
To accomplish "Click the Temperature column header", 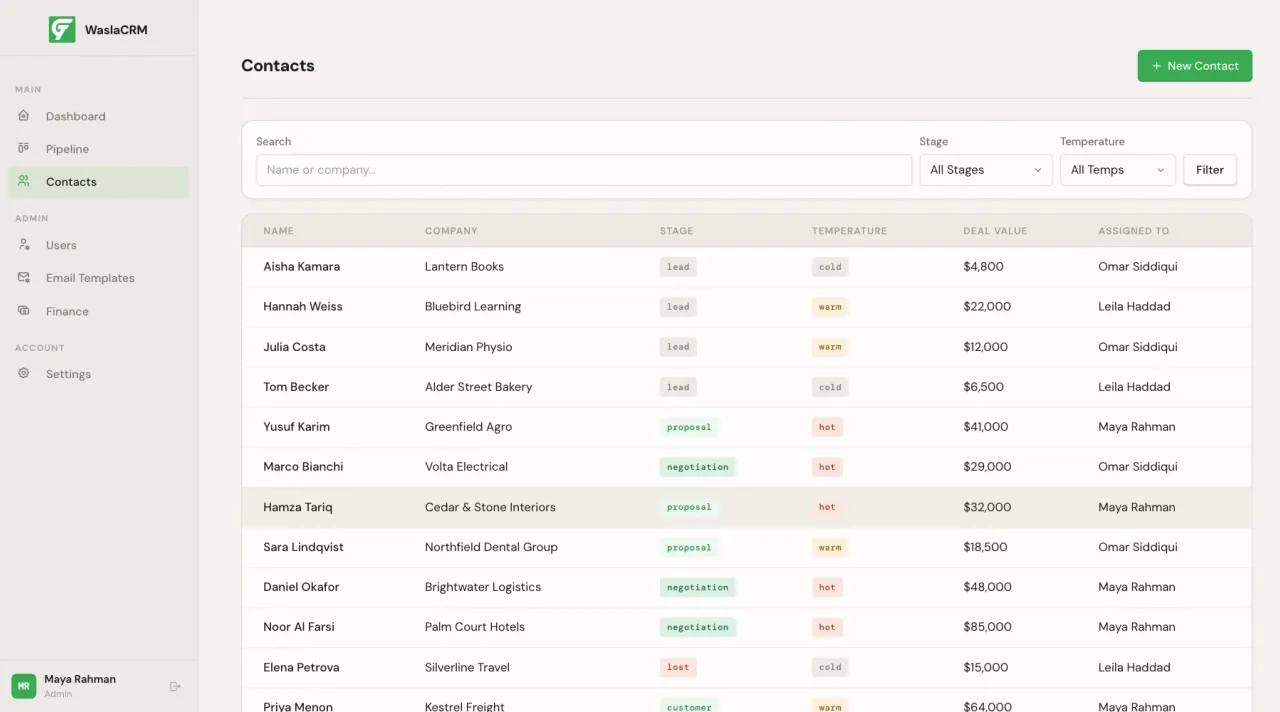I will [849, 231].
